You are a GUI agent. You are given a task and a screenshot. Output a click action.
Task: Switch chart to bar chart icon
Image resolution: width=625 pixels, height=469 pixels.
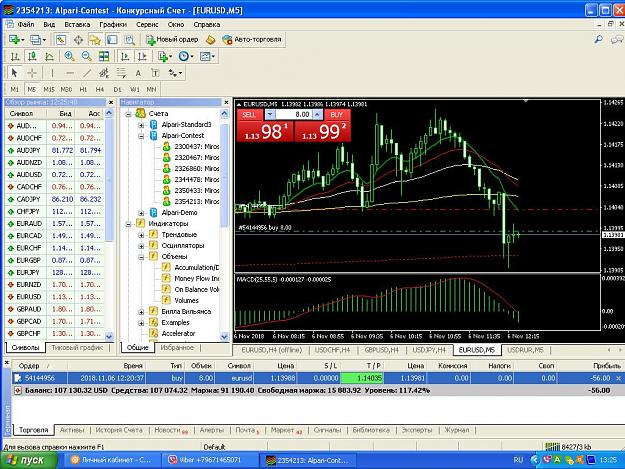pos(15,56)
